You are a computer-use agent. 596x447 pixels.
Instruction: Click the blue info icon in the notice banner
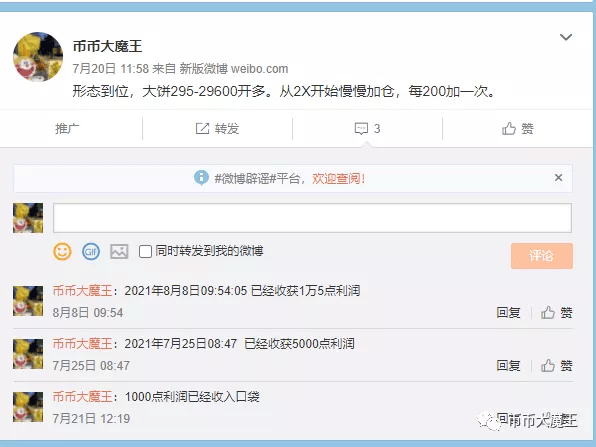(201, 178)
